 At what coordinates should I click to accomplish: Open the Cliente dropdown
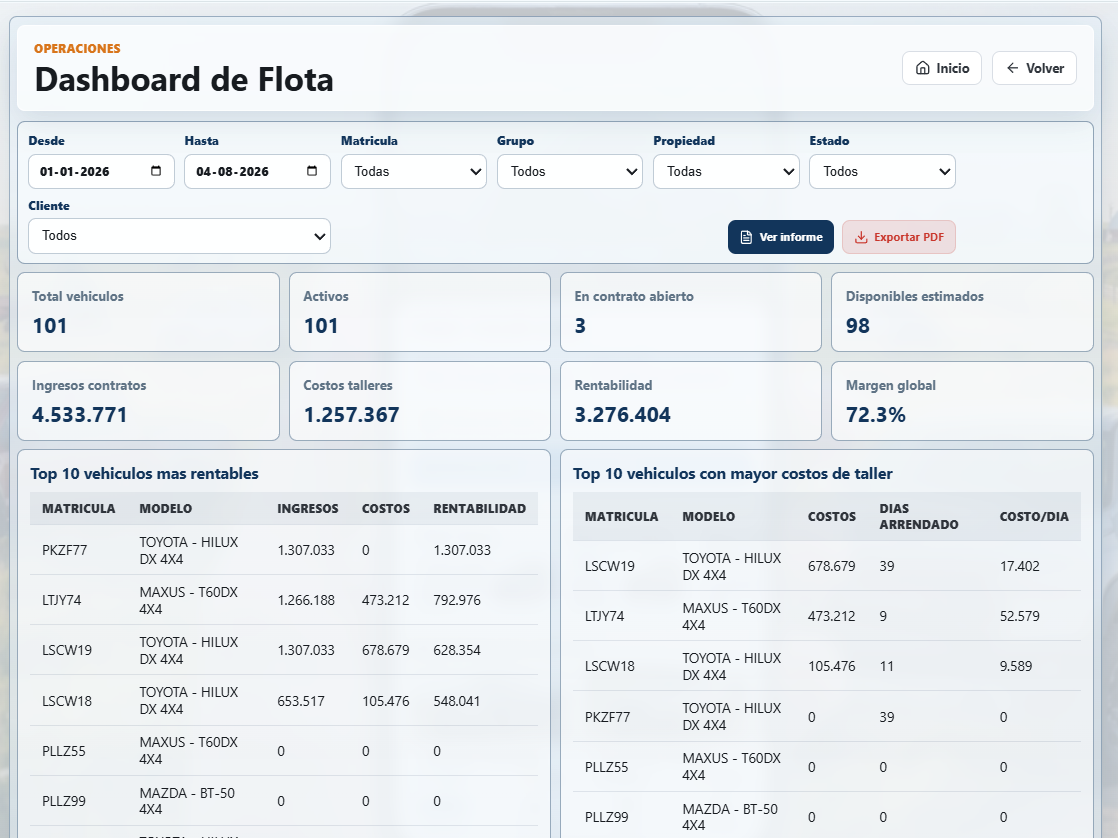pyautogui.click(x=179, y=236)
